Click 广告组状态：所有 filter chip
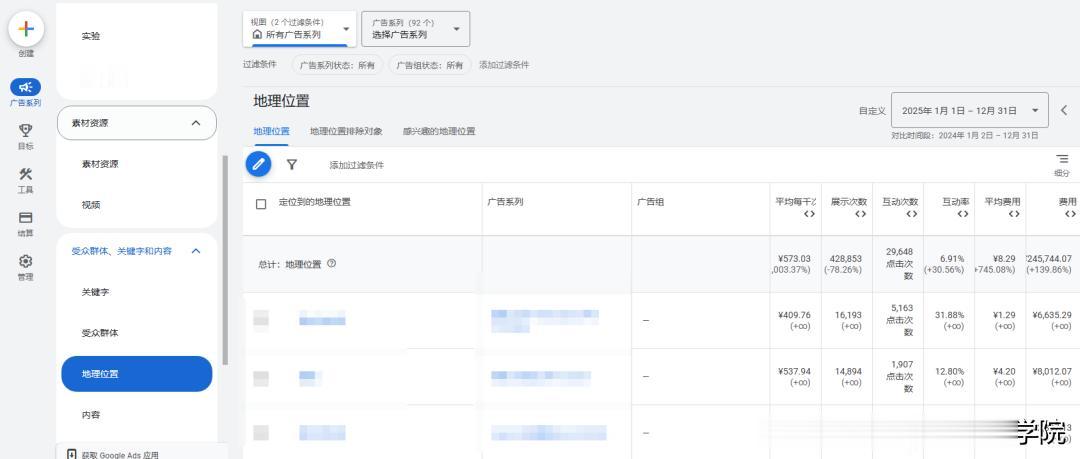This screenshot has width=1080, height=459. (x=430, y=65)
